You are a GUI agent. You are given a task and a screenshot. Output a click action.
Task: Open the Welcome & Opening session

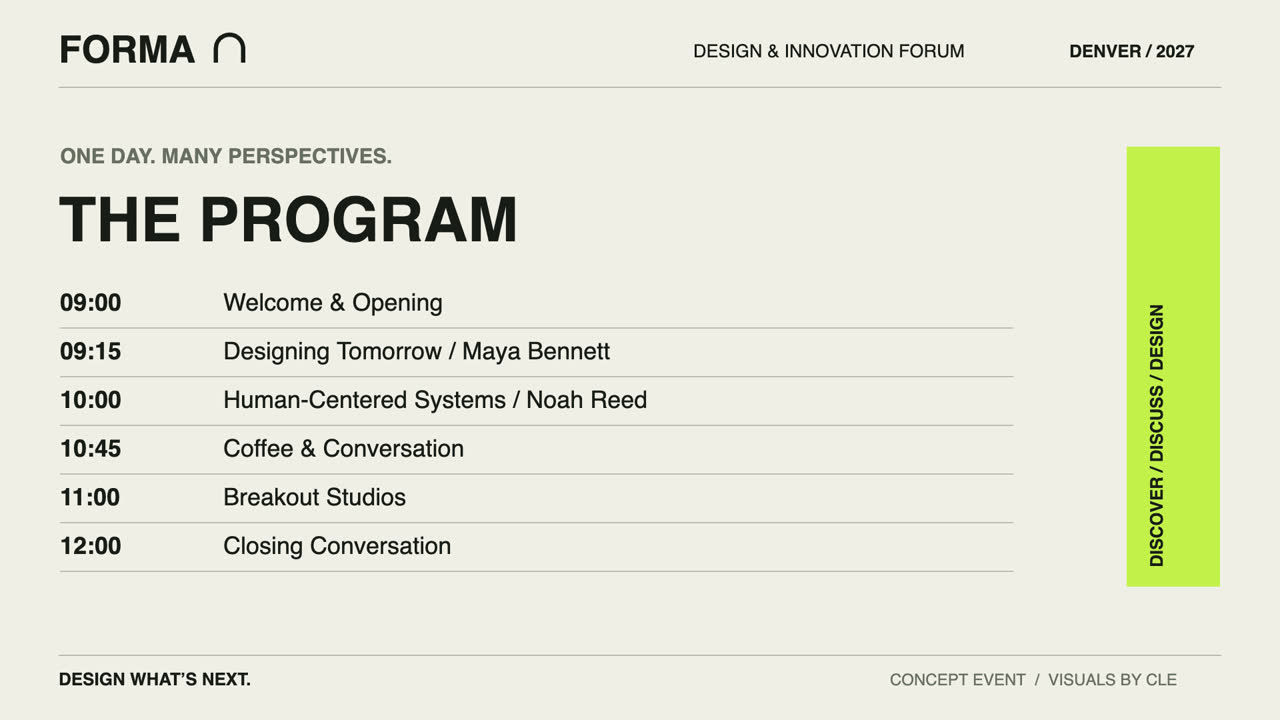(333, 303)
